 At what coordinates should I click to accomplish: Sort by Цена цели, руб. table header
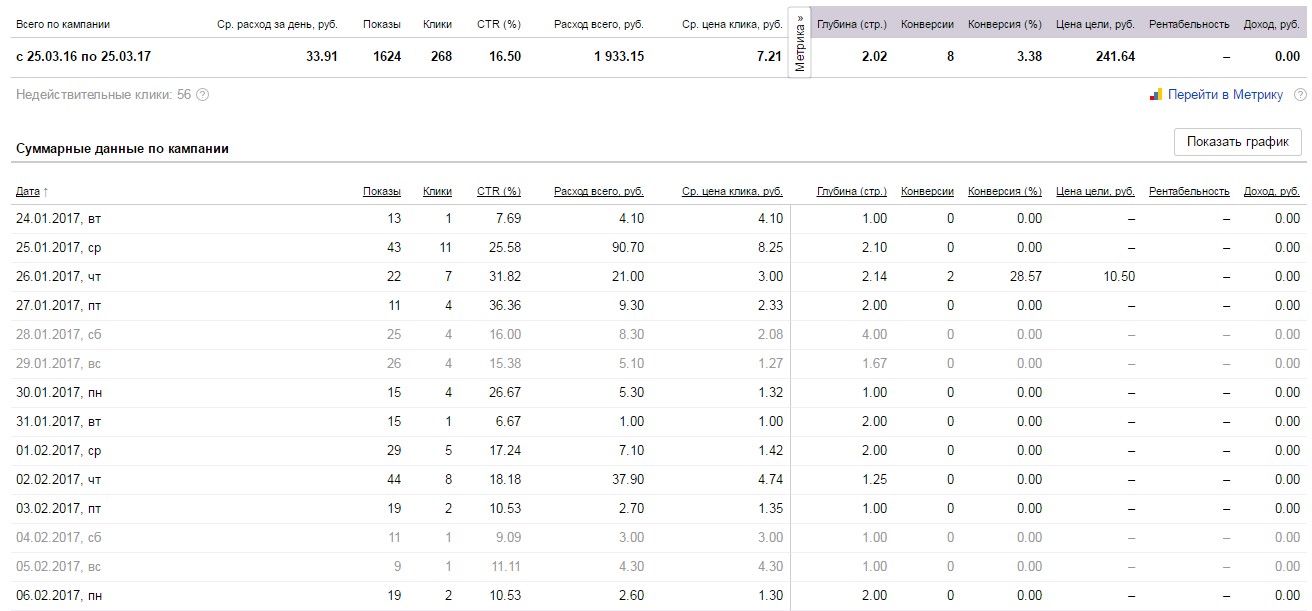pos(1095,191)
